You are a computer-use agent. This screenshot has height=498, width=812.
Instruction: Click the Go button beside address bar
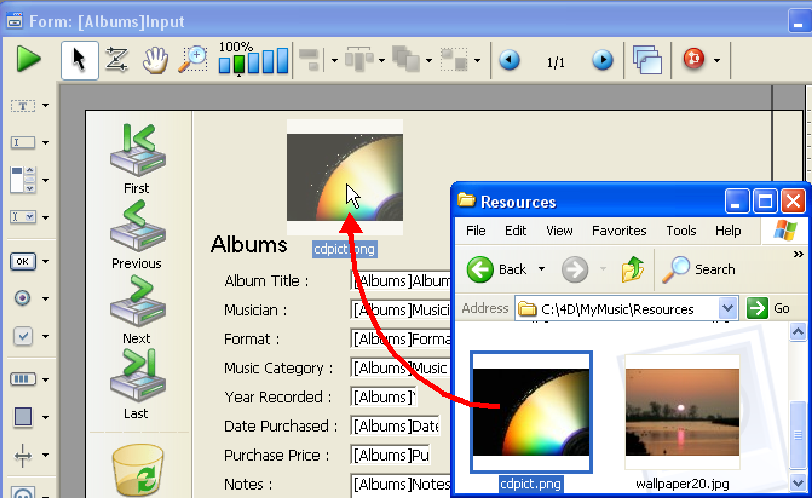(768, 309)
